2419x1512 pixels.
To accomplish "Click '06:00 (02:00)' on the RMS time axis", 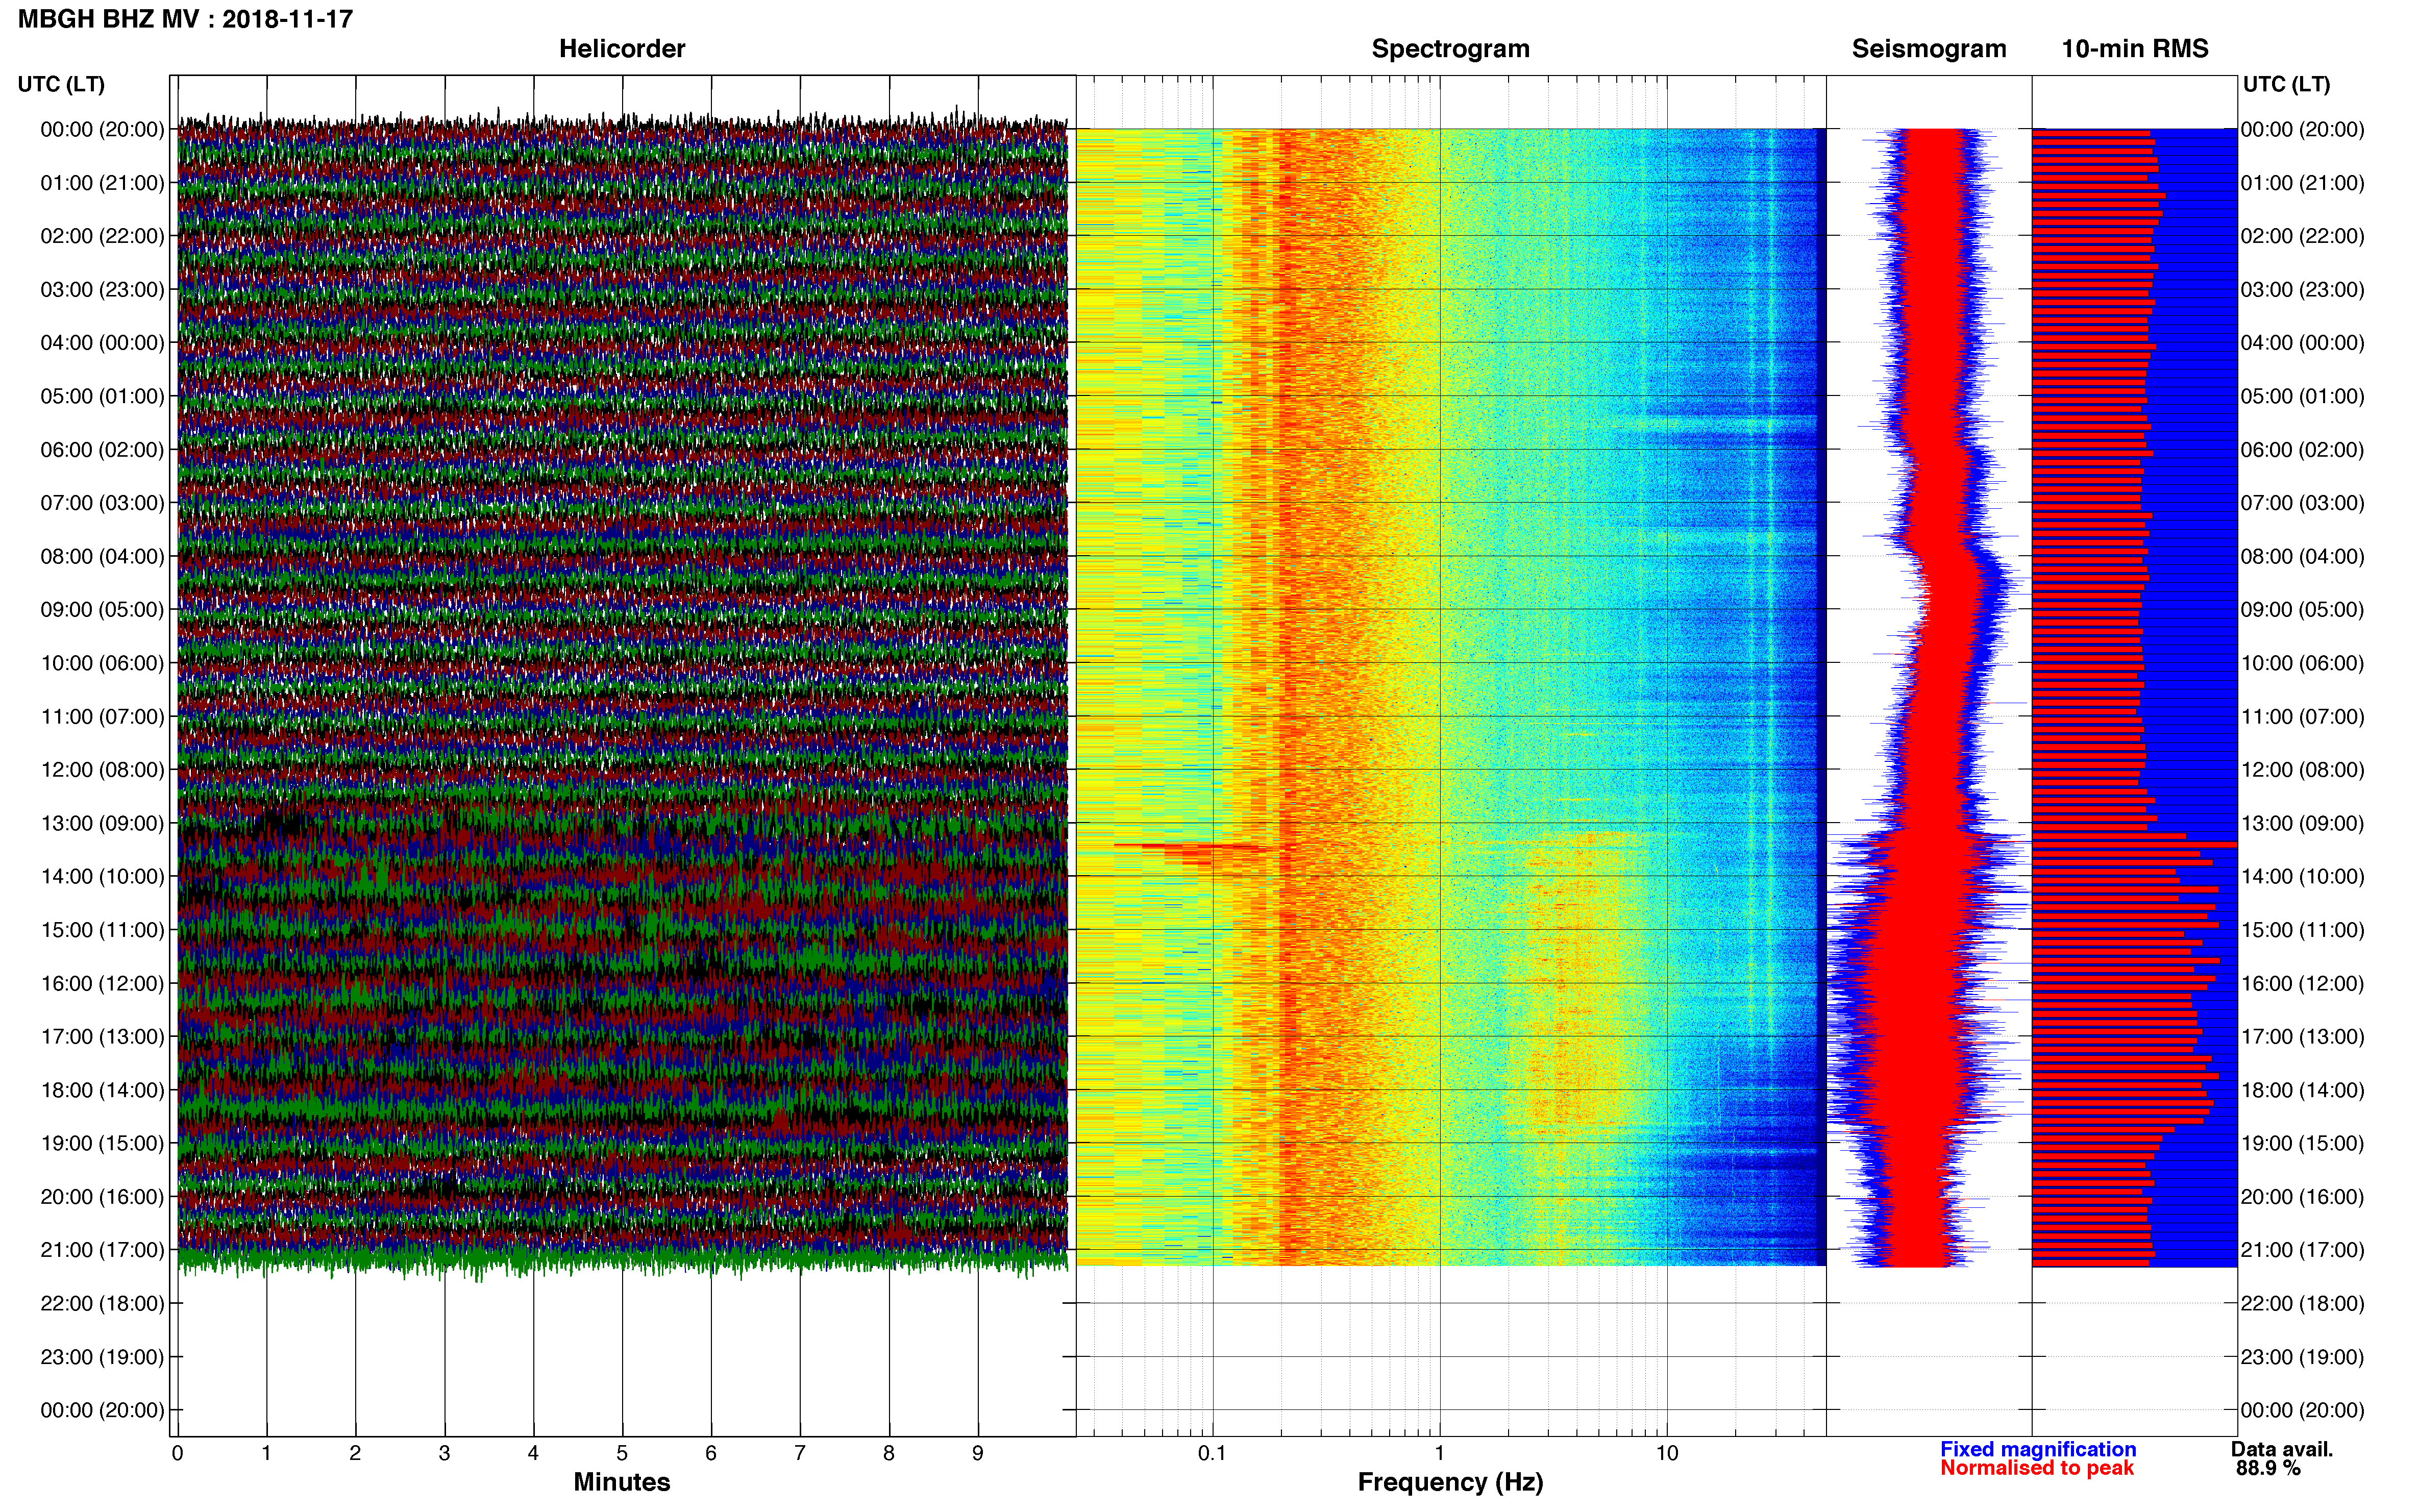I will tap(2303, 450).
